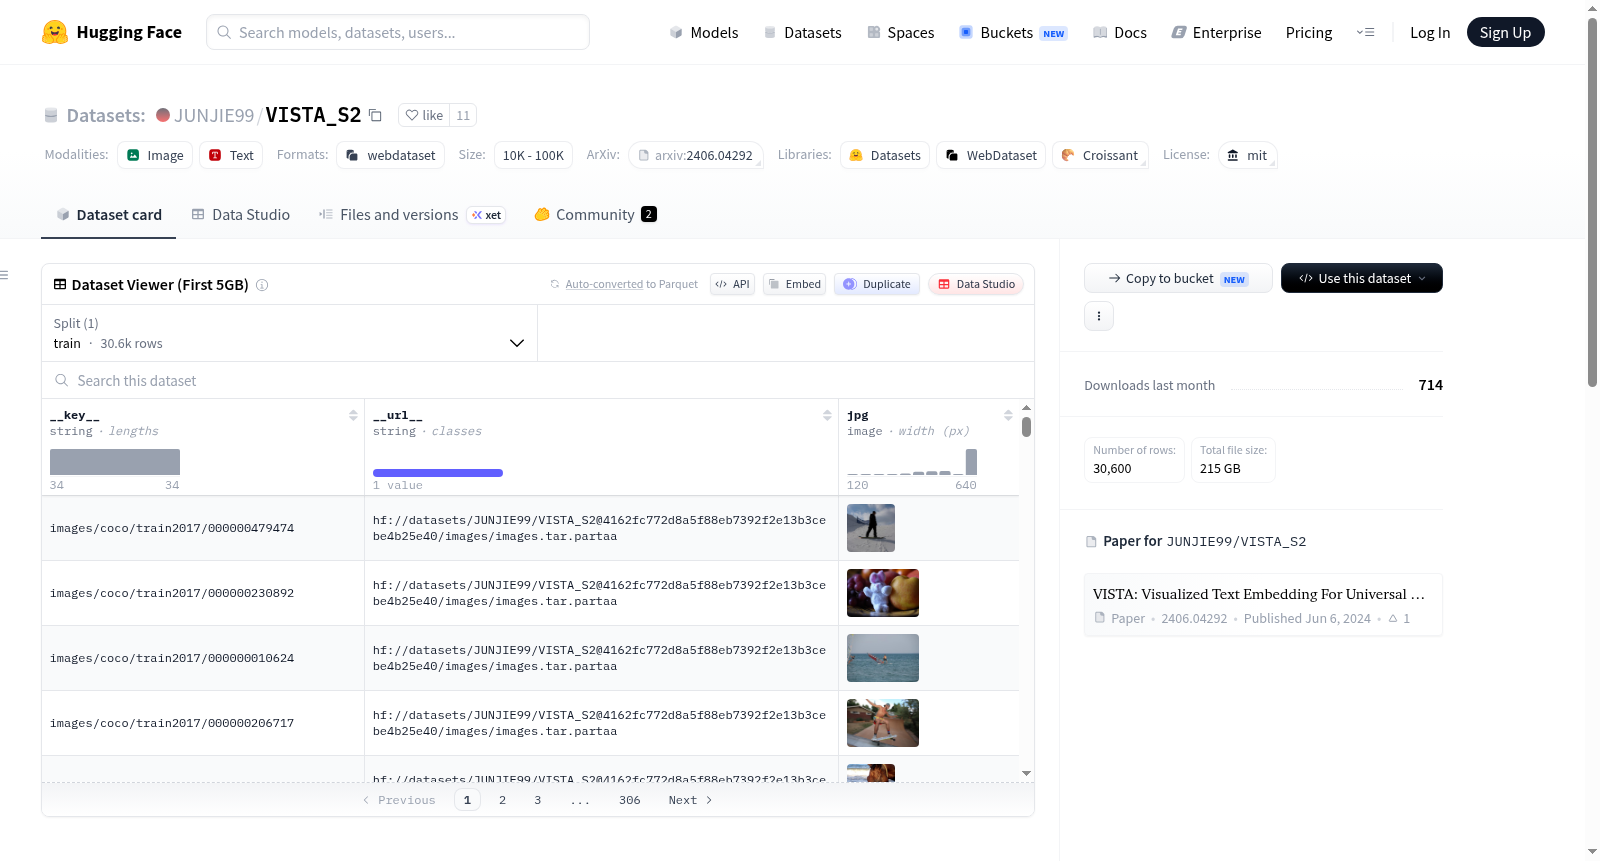Click the Log In link
Screen dimensions: 1600x861
click(x=1430, y=33)
